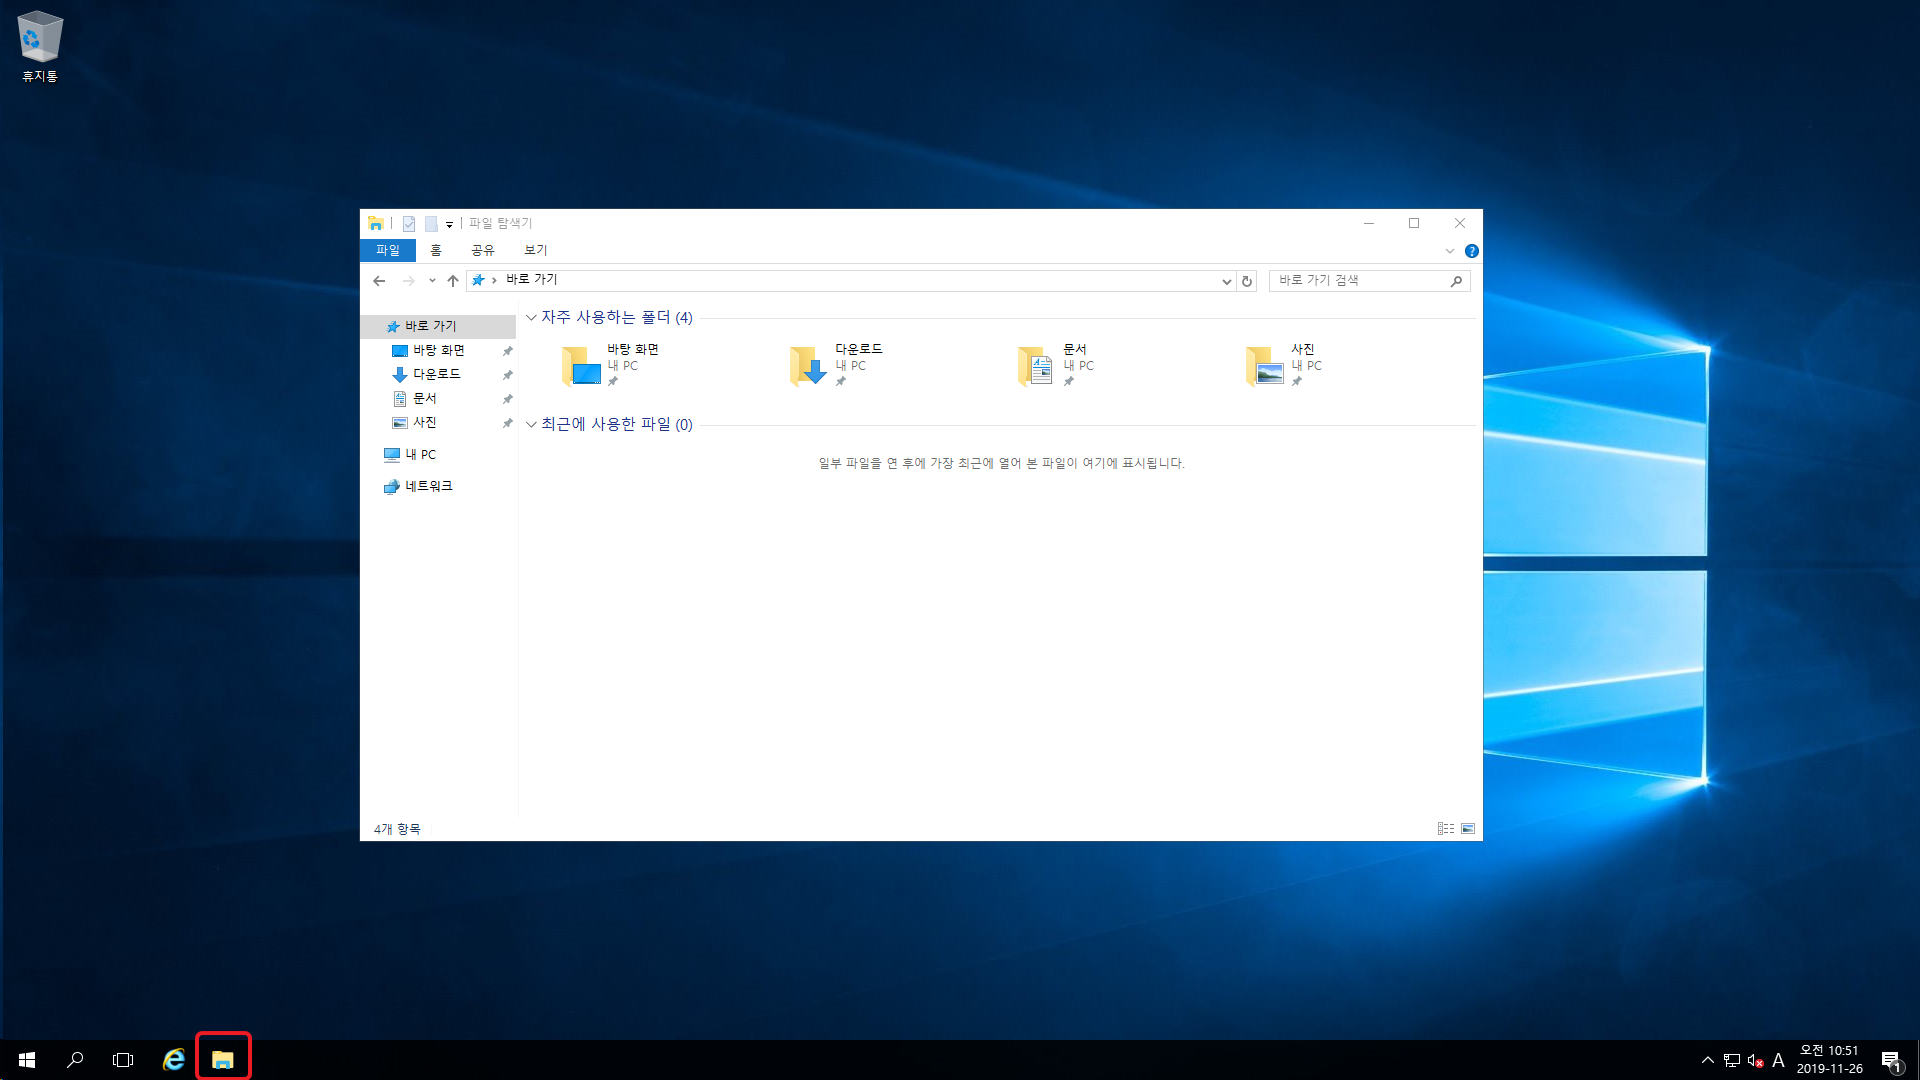Click the File Explorer taskbar icon
Screen dimensions: 1920x1080
223,1060
